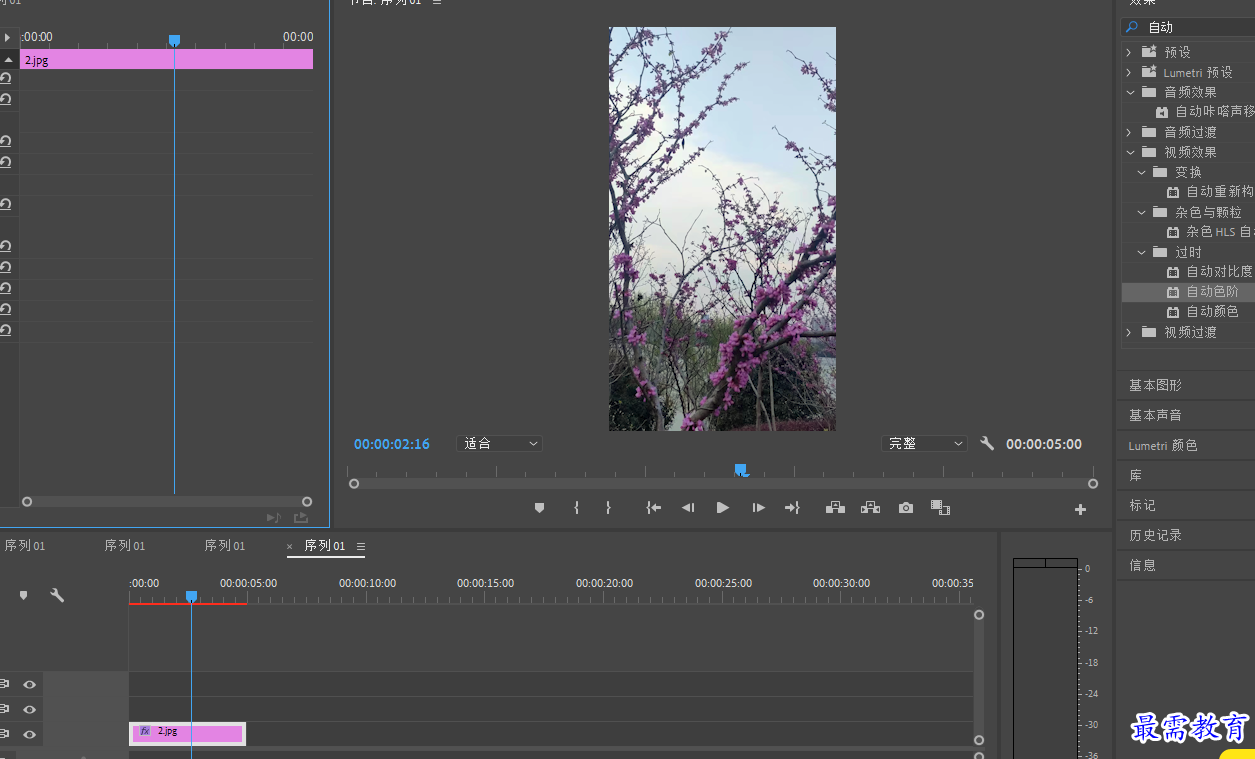Select the 自动对比度 effect
Image resolution: width=1255 pixels, height=759 pixels.
tap(1219, 272)
